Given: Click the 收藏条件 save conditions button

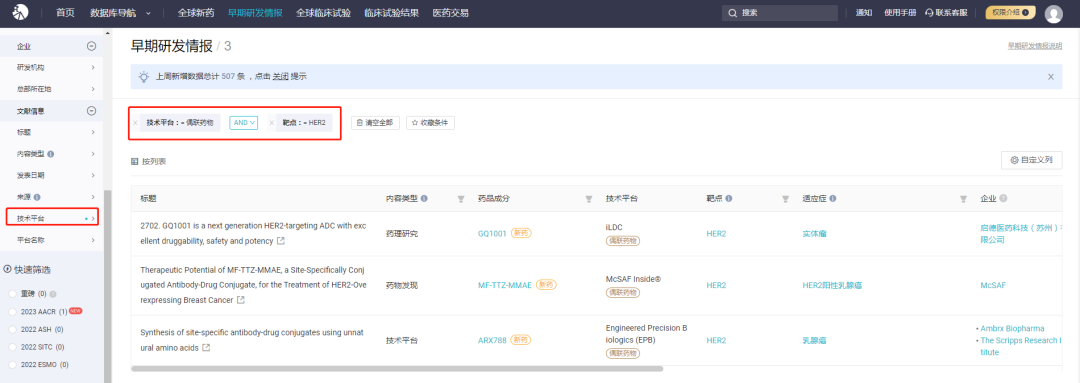Looking at the screenshot, I should tap(430, 123).
